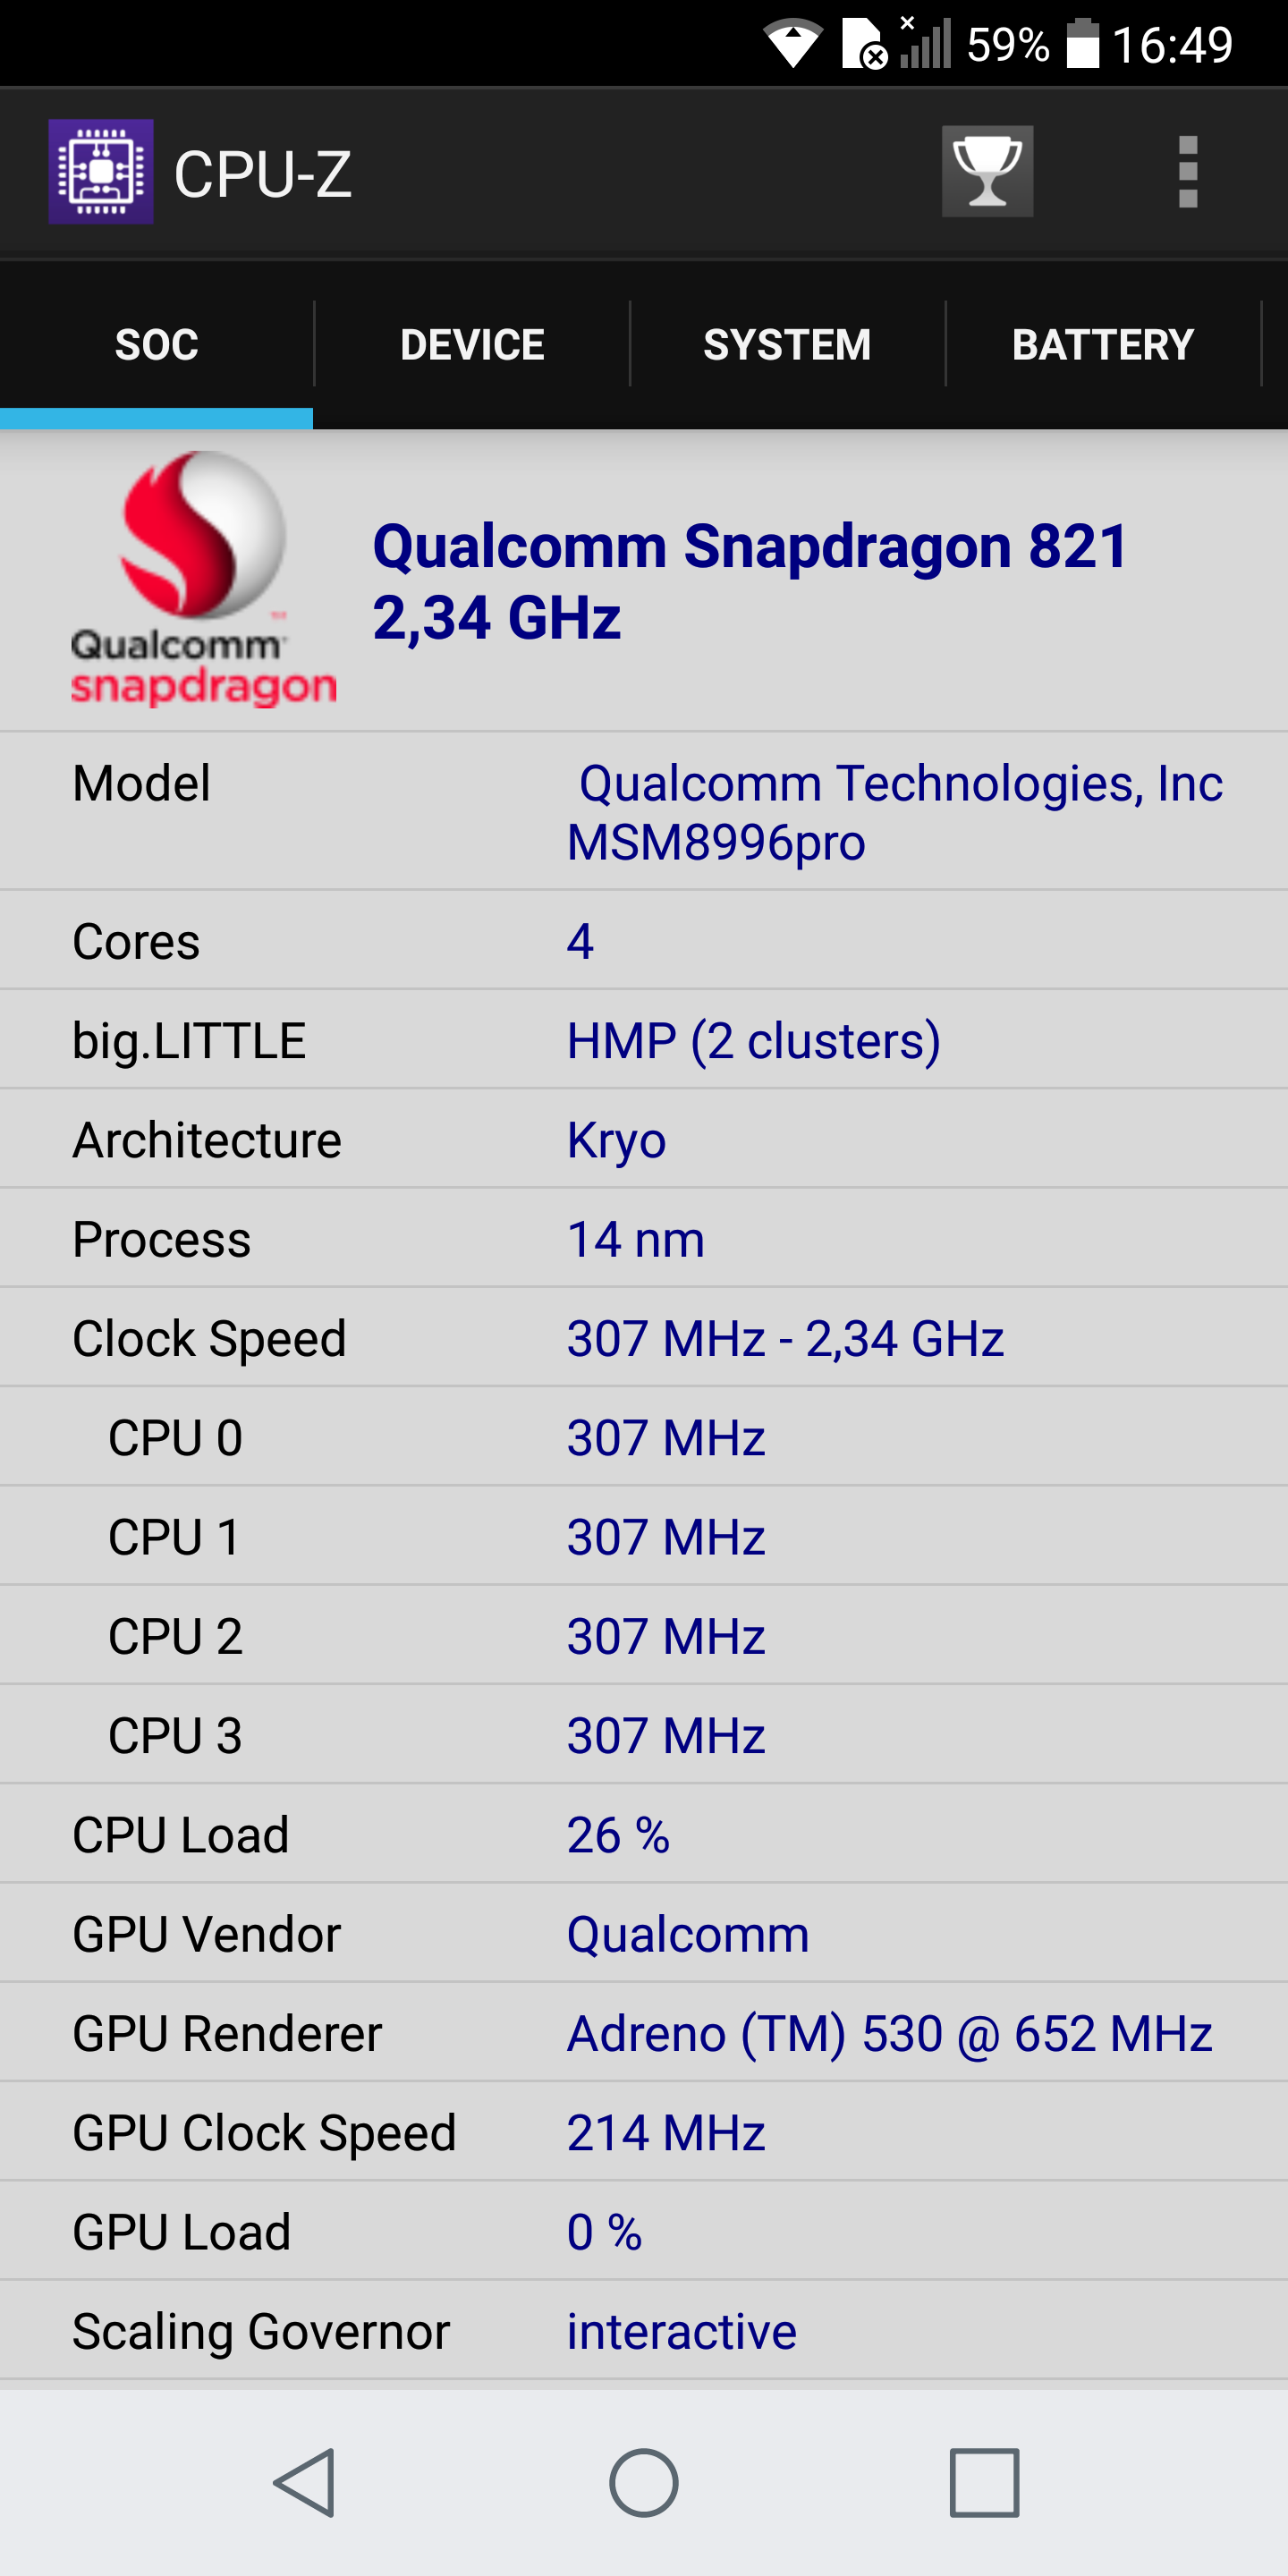Tap the trophy benchmark icon
The height and width of the screenshot is (2576, 1288).
pos(986,172)
